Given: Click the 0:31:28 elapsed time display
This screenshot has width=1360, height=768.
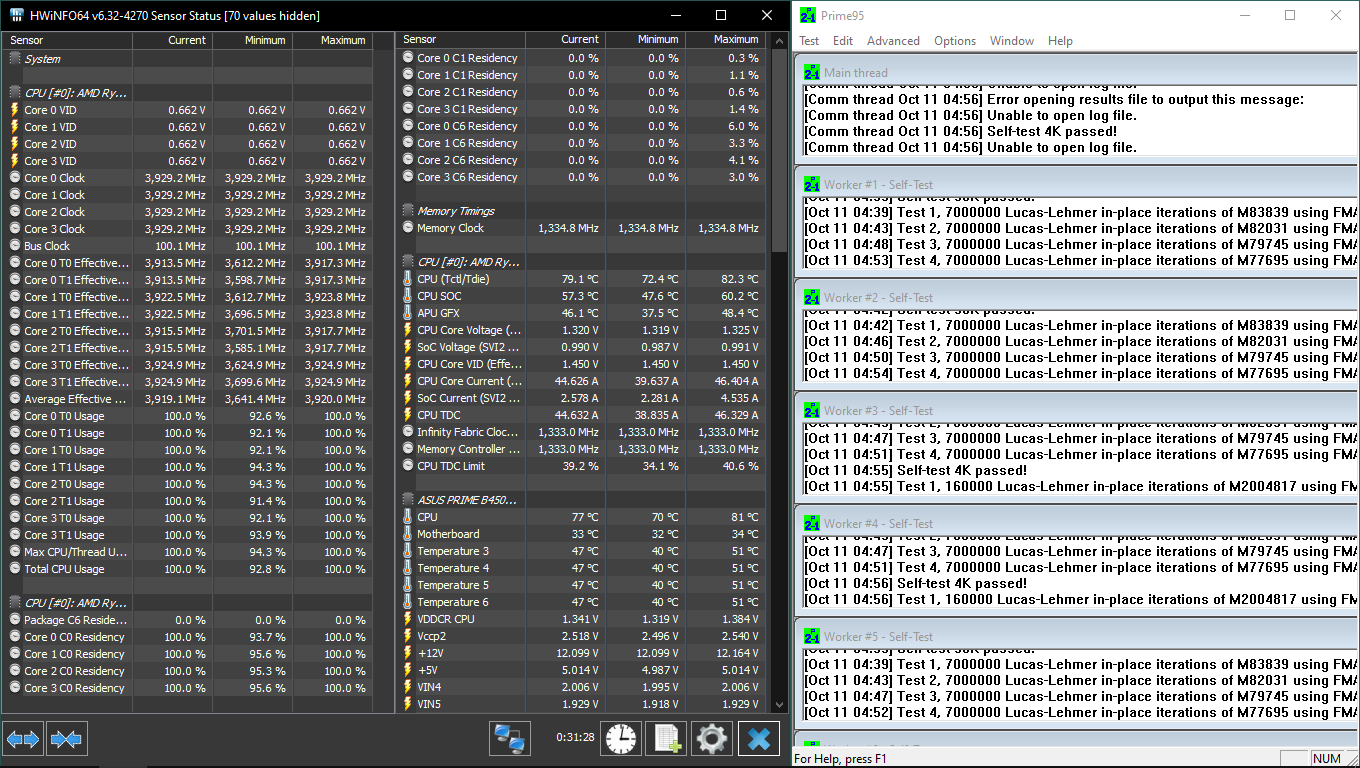Looking at the screenshot, I should point(575,738).
